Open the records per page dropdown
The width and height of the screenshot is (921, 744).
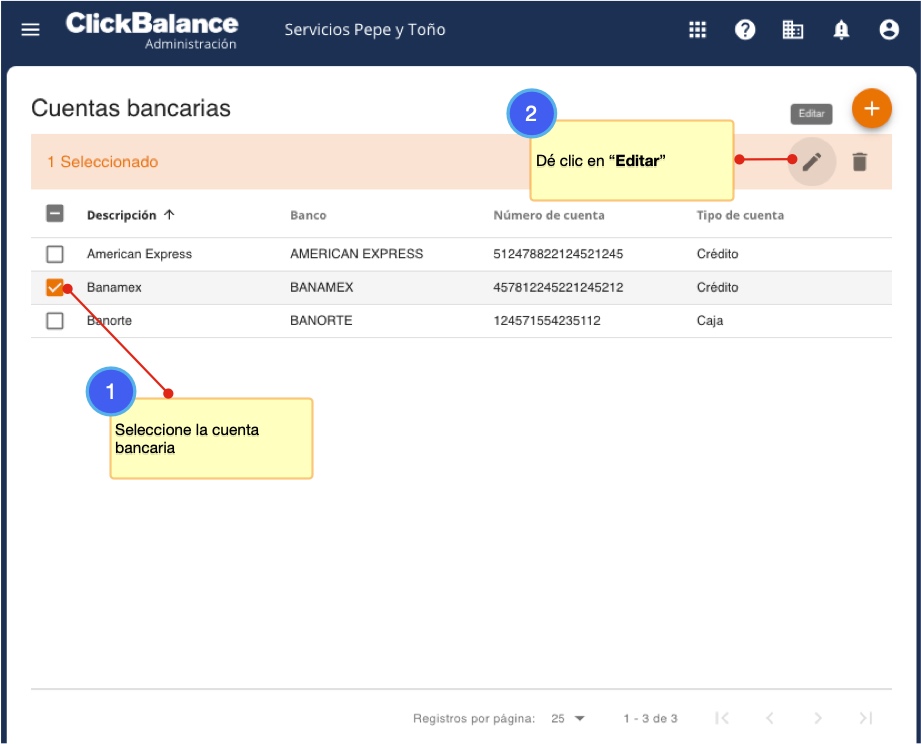(568, 718)
